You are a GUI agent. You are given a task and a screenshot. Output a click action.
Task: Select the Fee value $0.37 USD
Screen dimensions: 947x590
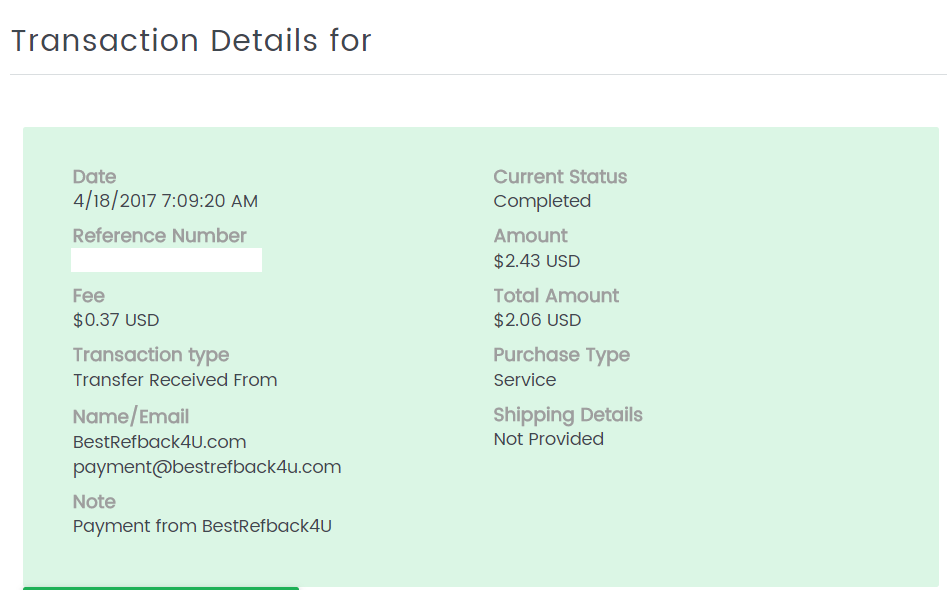(x=116, y=319)
